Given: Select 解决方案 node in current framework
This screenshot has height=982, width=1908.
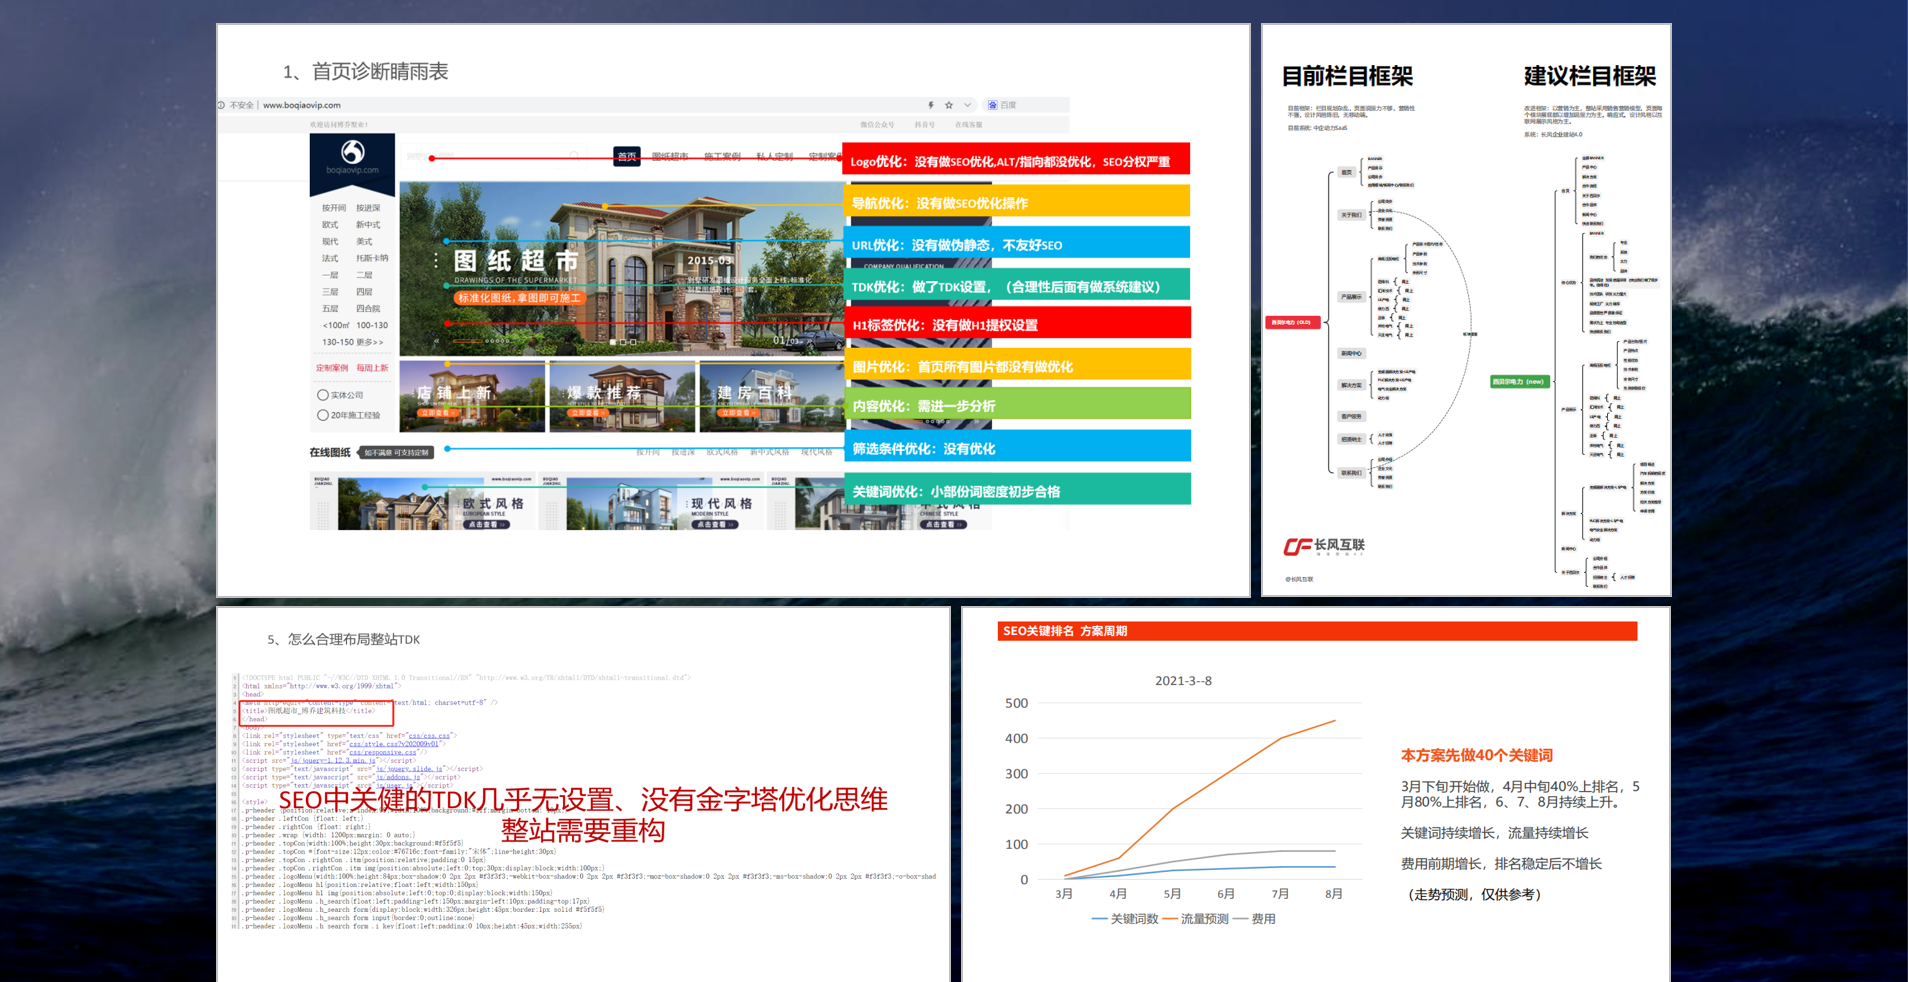Looking at the screenshot, I should (x=1350, y=385).
